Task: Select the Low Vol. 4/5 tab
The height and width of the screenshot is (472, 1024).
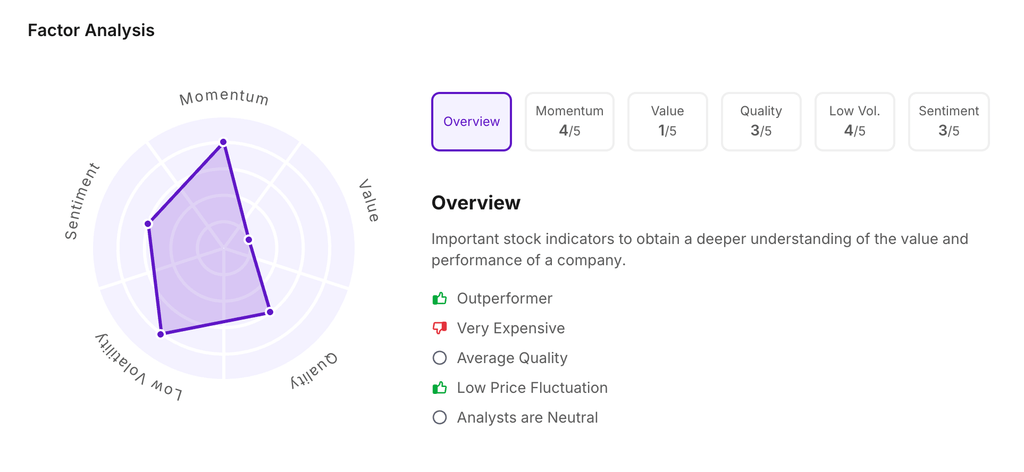Action: click(854, 122)
